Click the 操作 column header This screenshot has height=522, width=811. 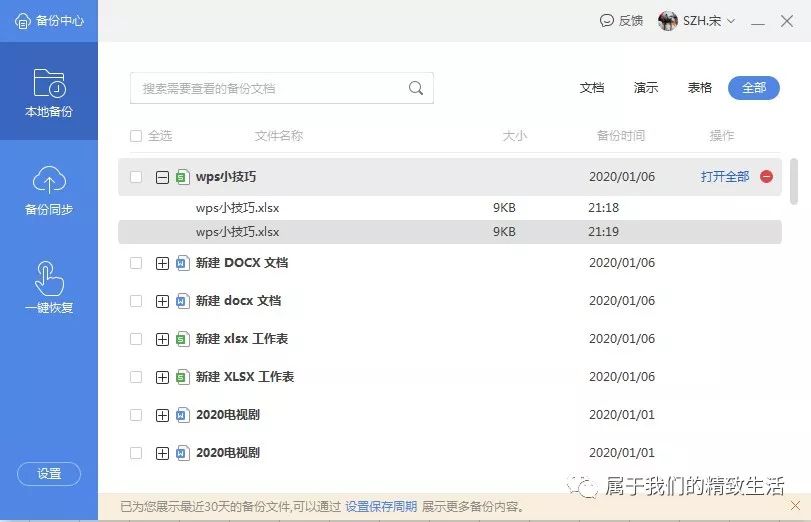tap(722, 136)
